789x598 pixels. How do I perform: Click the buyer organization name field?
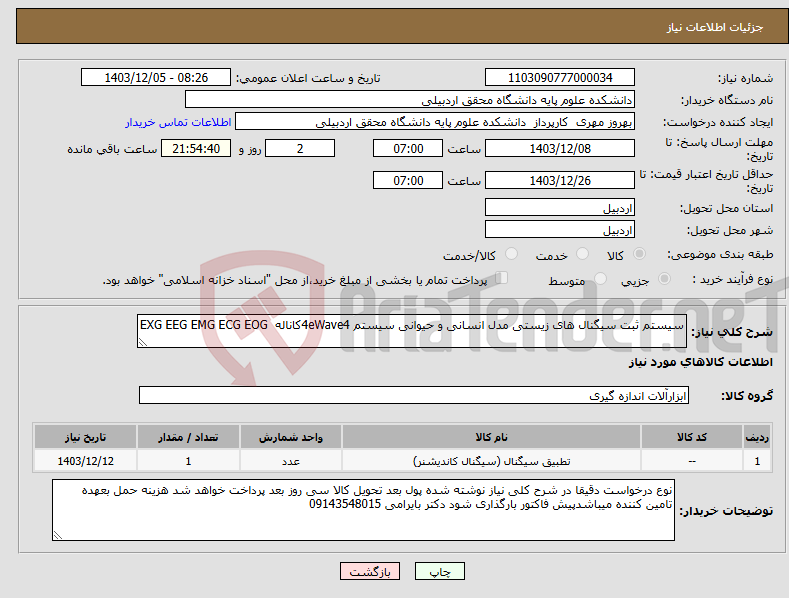pyautogui.click(x=410, y=100)
